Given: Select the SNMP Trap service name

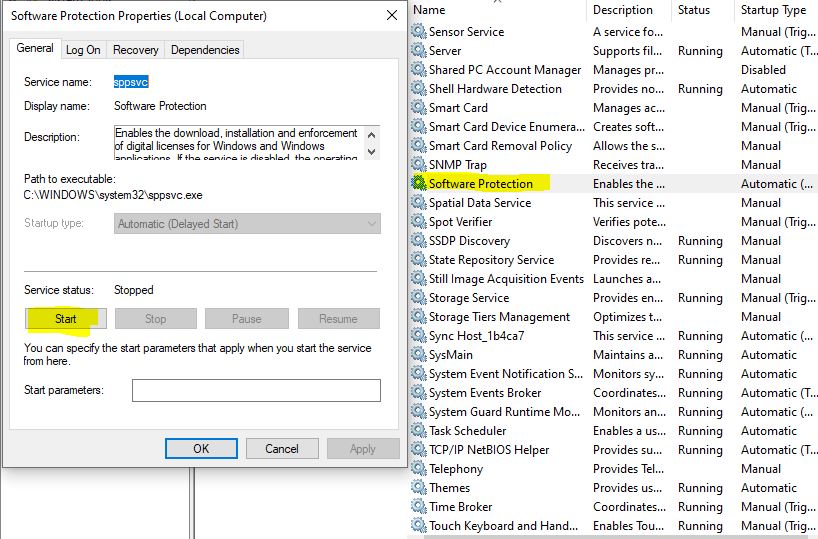Looking at the screenshot, I should click(x=458, y=165).
